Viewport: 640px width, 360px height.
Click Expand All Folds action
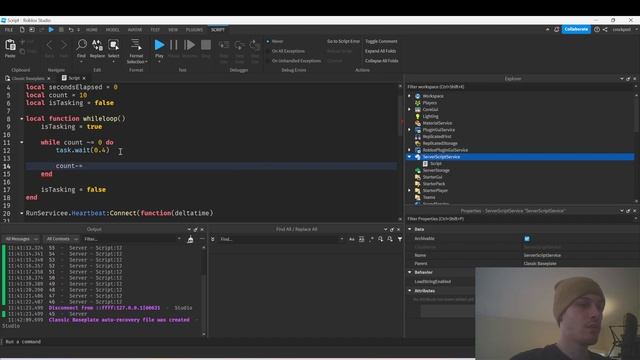click(x=380, y=51)
